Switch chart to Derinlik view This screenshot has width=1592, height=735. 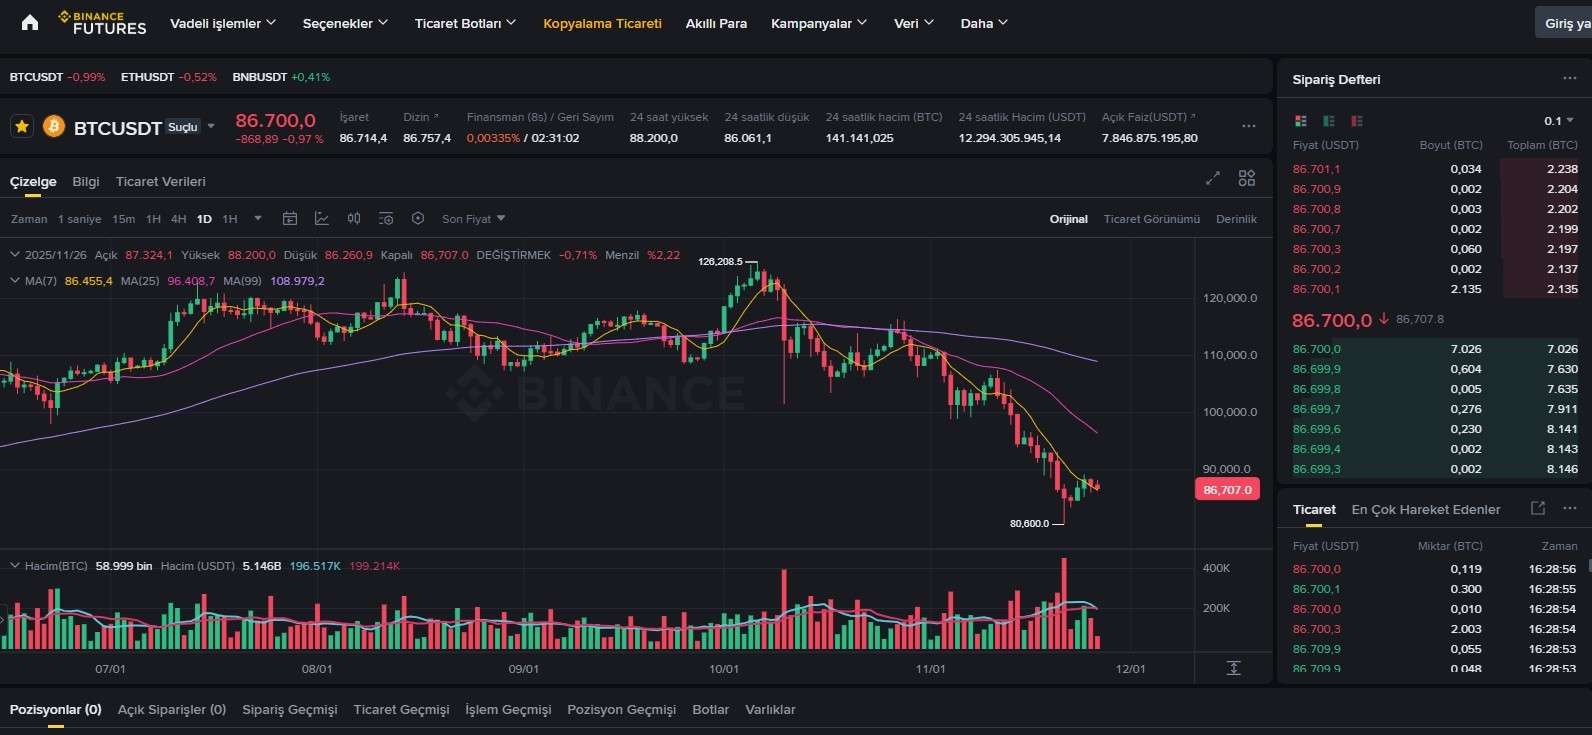click(x=1236, y=218)
